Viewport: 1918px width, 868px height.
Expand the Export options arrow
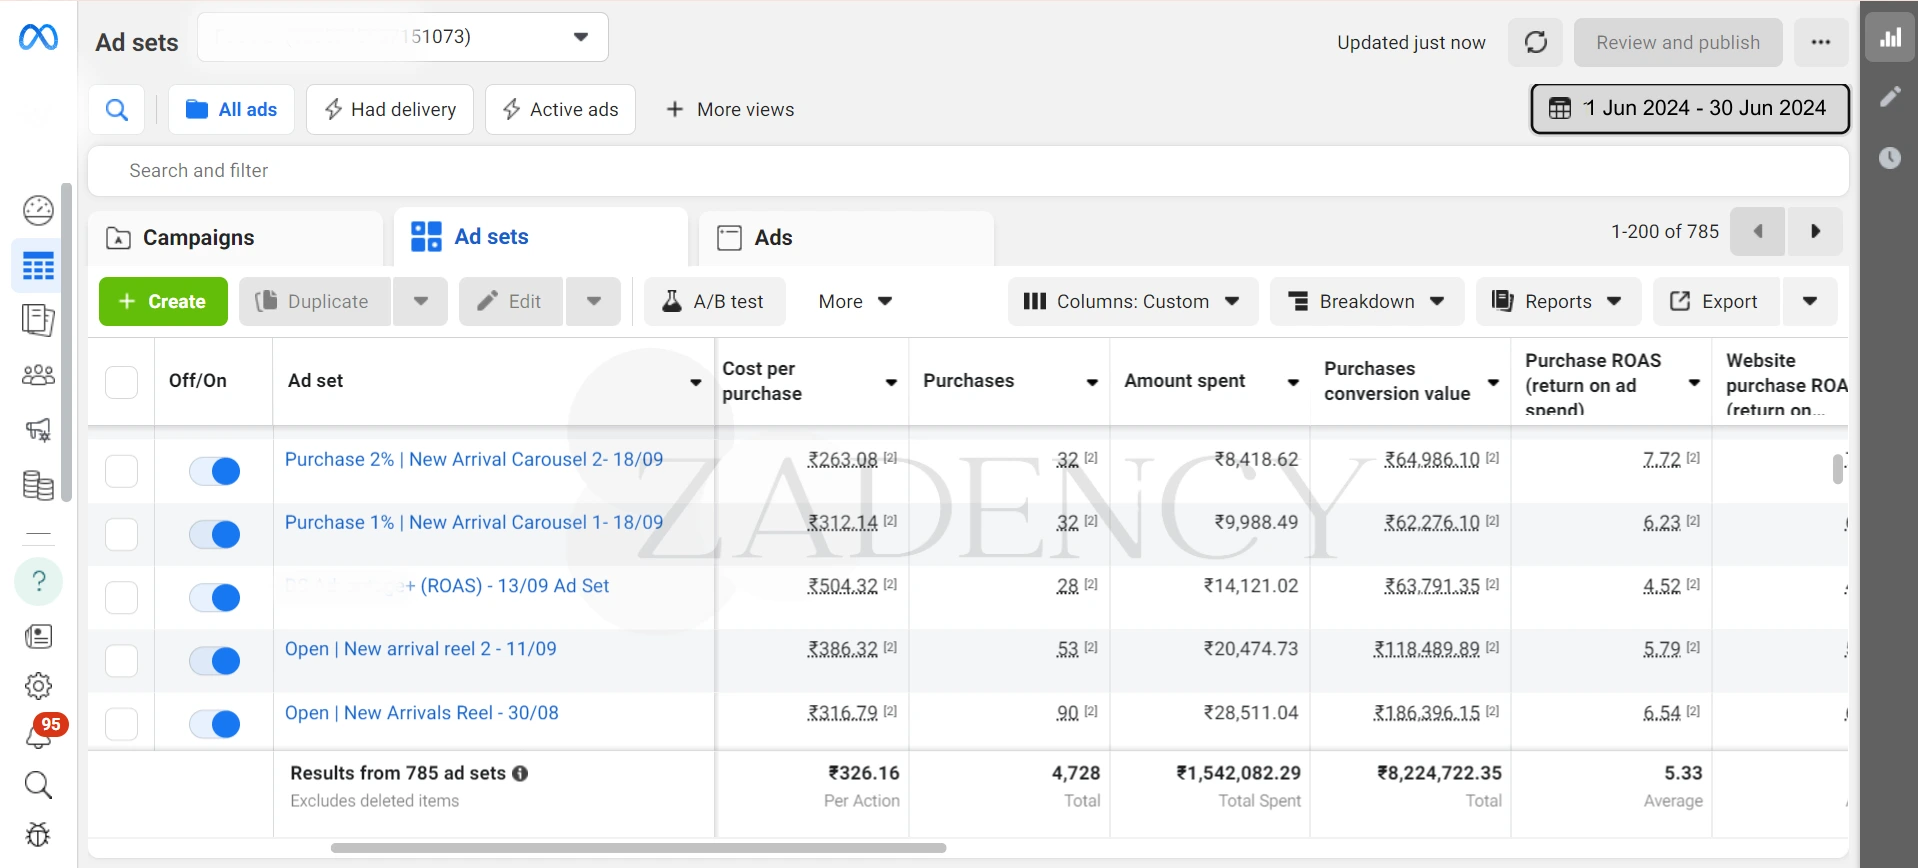(1810, 301)
